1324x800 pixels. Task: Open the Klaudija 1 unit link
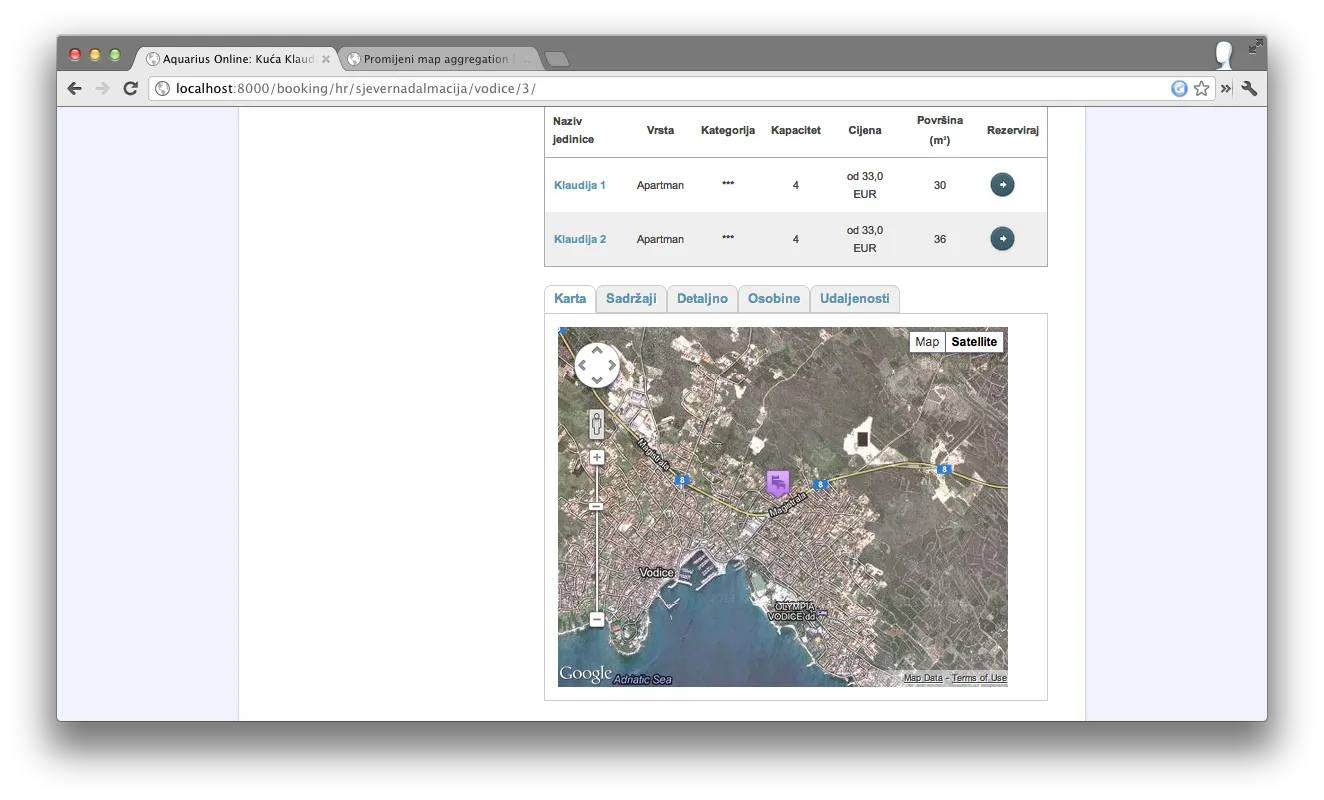tap(580, 186)
